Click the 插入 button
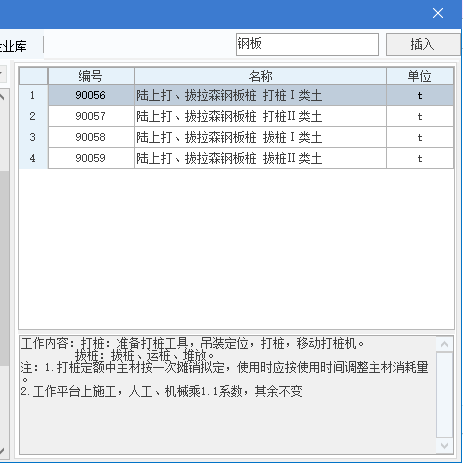The width and height of the screenshot is (463, 463). [x=423, y=44]
